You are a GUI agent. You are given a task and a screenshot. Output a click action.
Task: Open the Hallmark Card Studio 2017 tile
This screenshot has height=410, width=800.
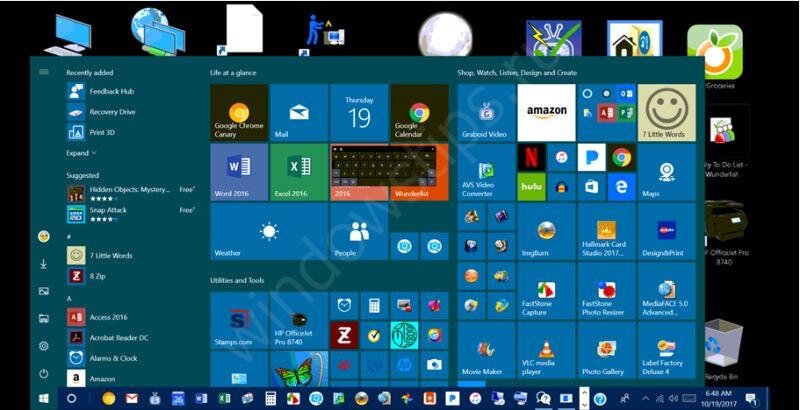(607, 232)
